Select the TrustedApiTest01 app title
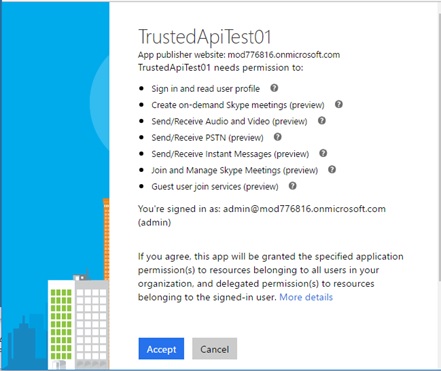The width and height of the screenshot is (441, 371). point(205,37)
